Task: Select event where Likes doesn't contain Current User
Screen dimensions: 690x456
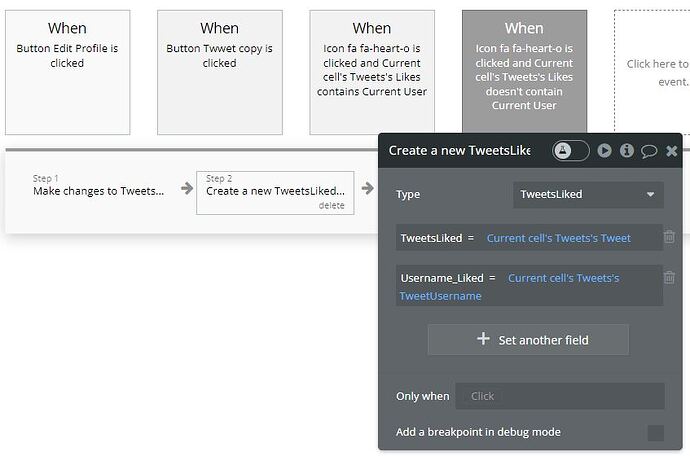Action: 524,72
